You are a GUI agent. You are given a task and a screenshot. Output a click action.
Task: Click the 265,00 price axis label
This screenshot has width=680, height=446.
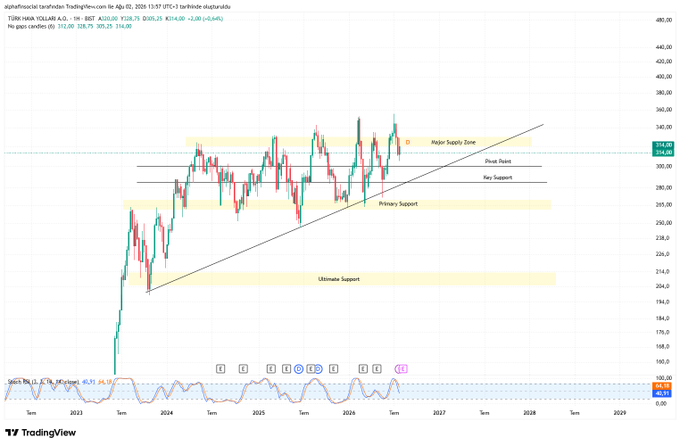pos(664,204)
